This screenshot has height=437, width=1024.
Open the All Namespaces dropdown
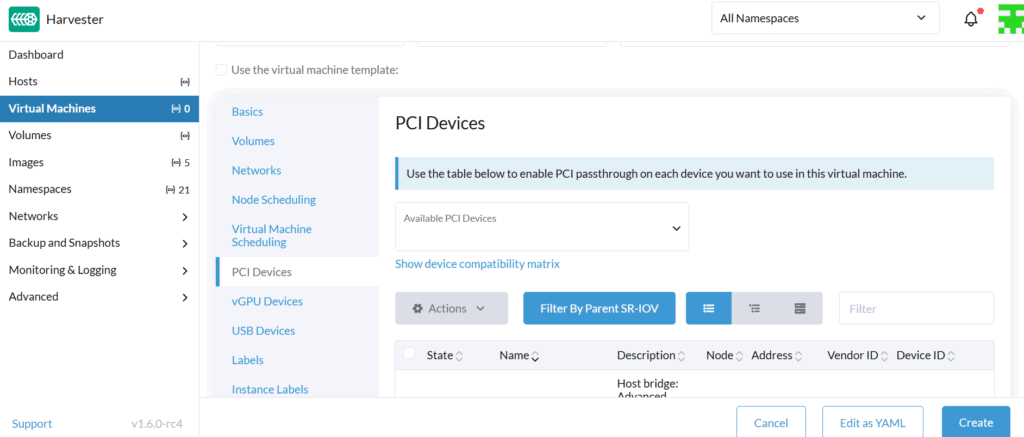point(825,18)
